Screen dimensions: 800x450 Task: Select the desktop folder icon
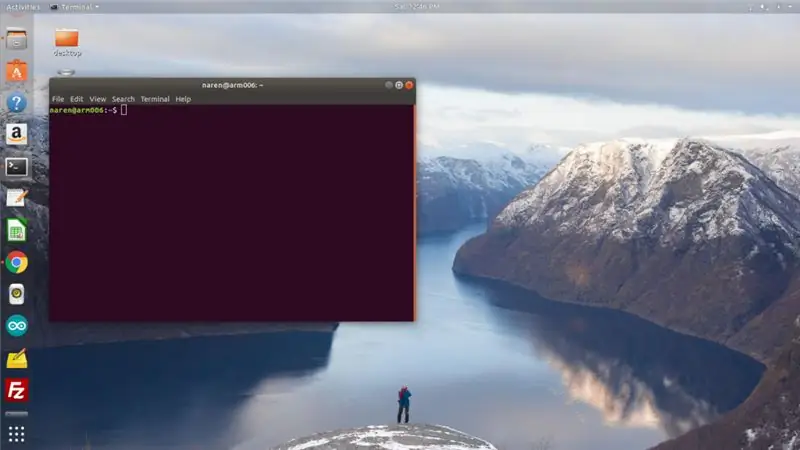(67, 42)
